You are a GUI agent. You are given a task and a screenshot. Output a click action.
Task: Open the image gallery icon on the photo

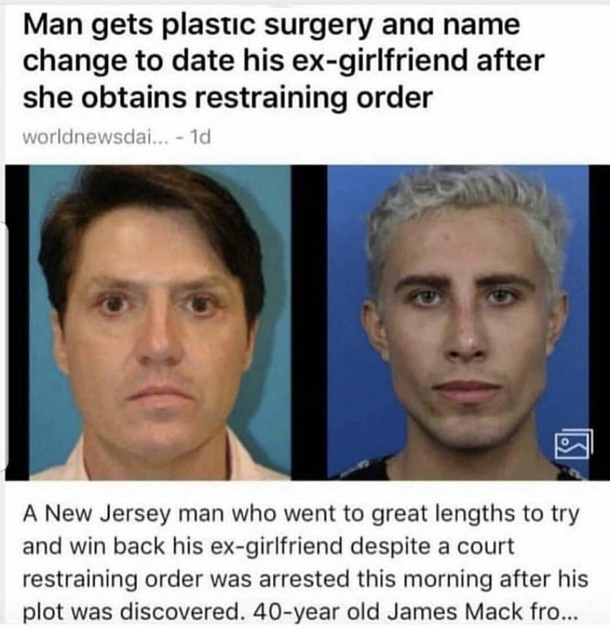pos(574,444)
